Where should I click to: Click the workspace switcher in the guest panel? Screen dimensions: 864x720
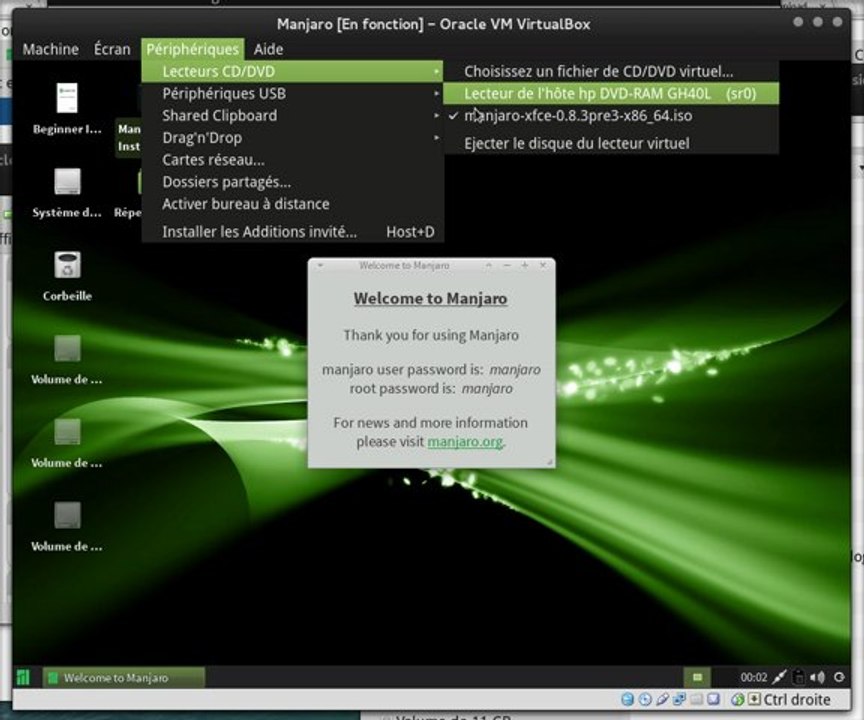697,677
